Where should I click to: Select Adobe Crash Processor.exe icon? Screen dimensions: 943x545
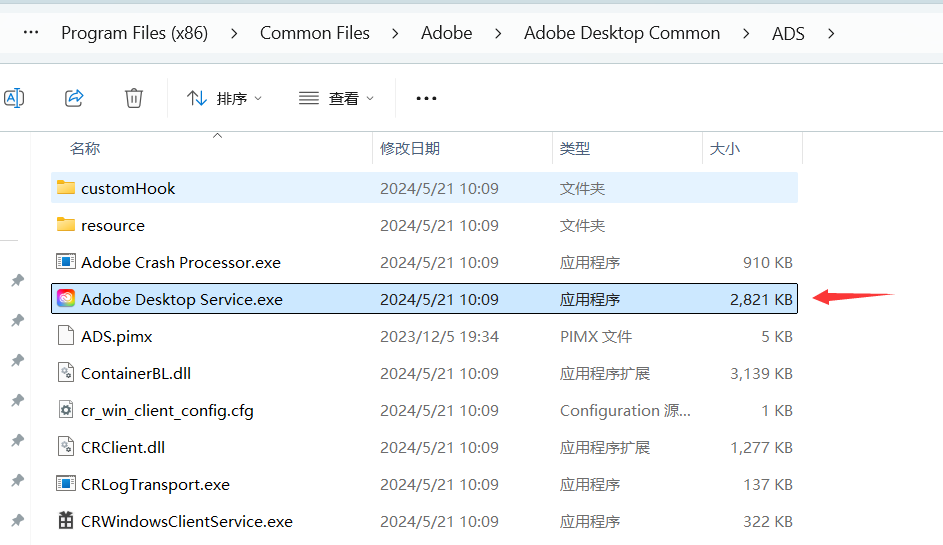pos(66,262)
